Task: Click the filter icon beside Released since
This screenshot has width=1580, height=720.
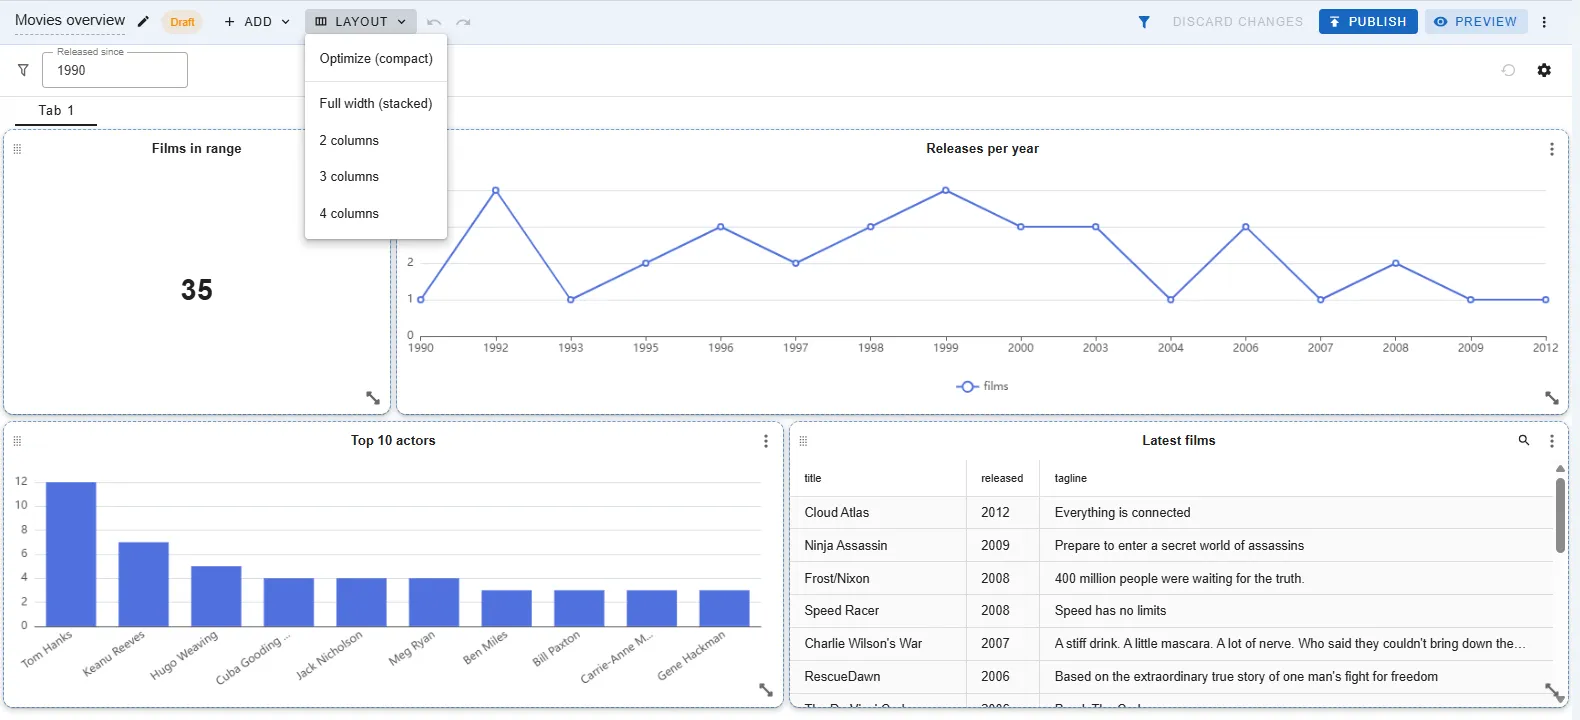Action: [x=23, y=70]
